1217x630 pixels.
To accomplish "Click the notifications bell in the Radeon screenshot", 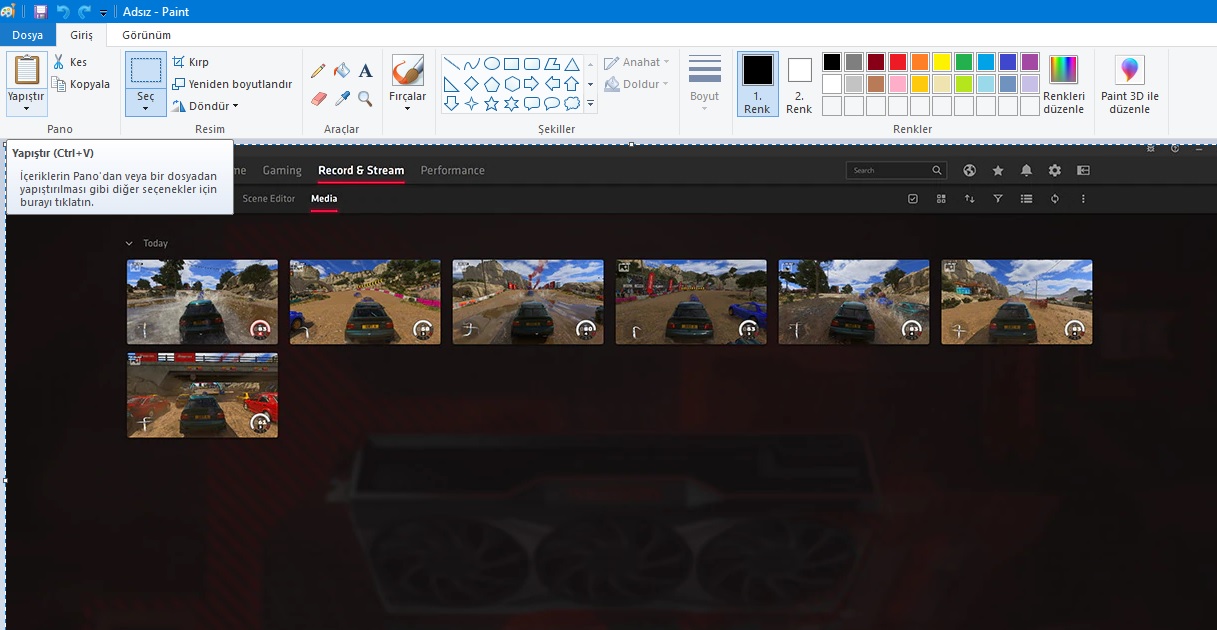I will (1026, 170).
